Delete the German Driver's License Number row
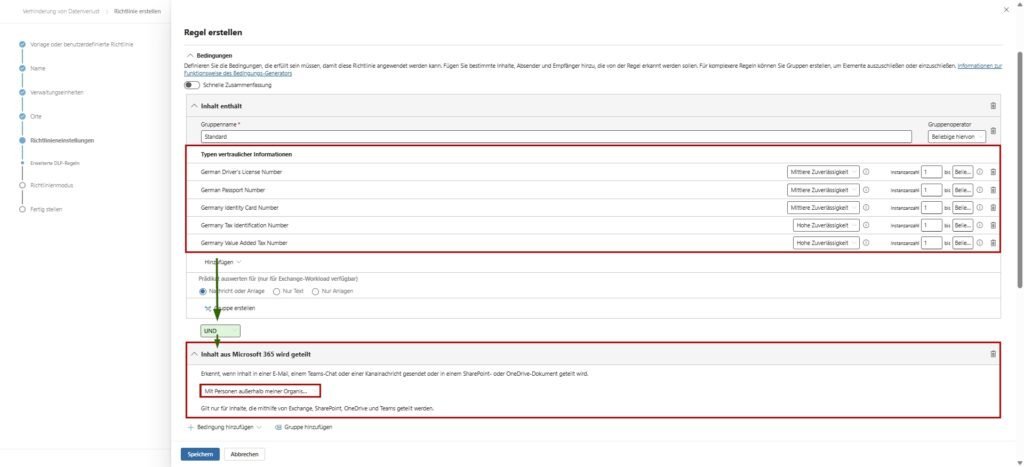This screenshot has width=1024, height=467. [x=992, y=172]
